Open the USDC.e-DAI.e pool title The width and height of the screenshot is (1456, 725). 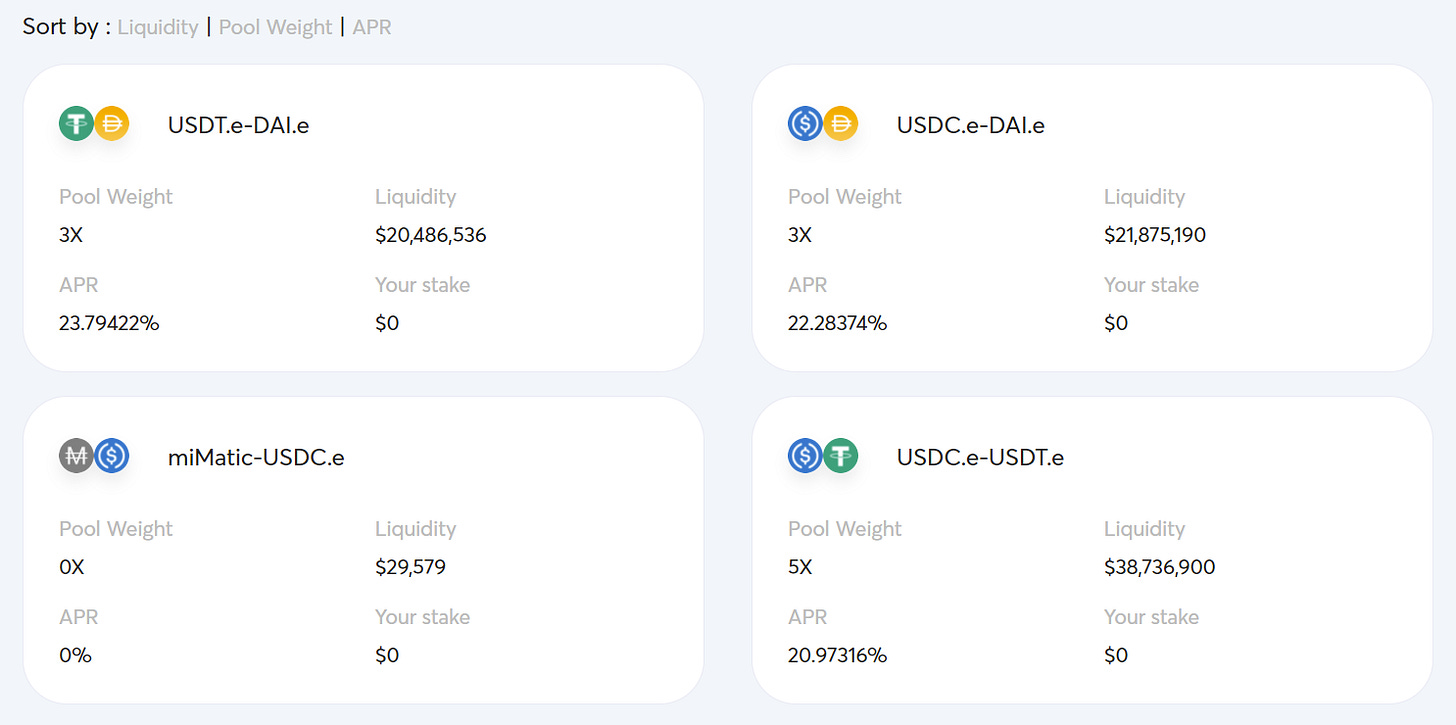(971, 126)
